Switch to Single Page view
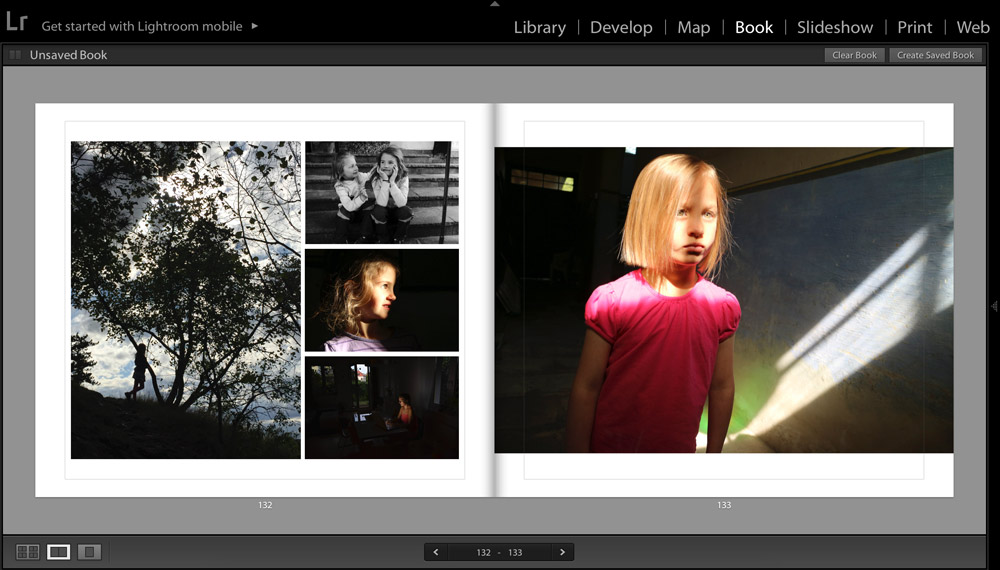Screen dimensions: 1000x570 click(89, 552)
